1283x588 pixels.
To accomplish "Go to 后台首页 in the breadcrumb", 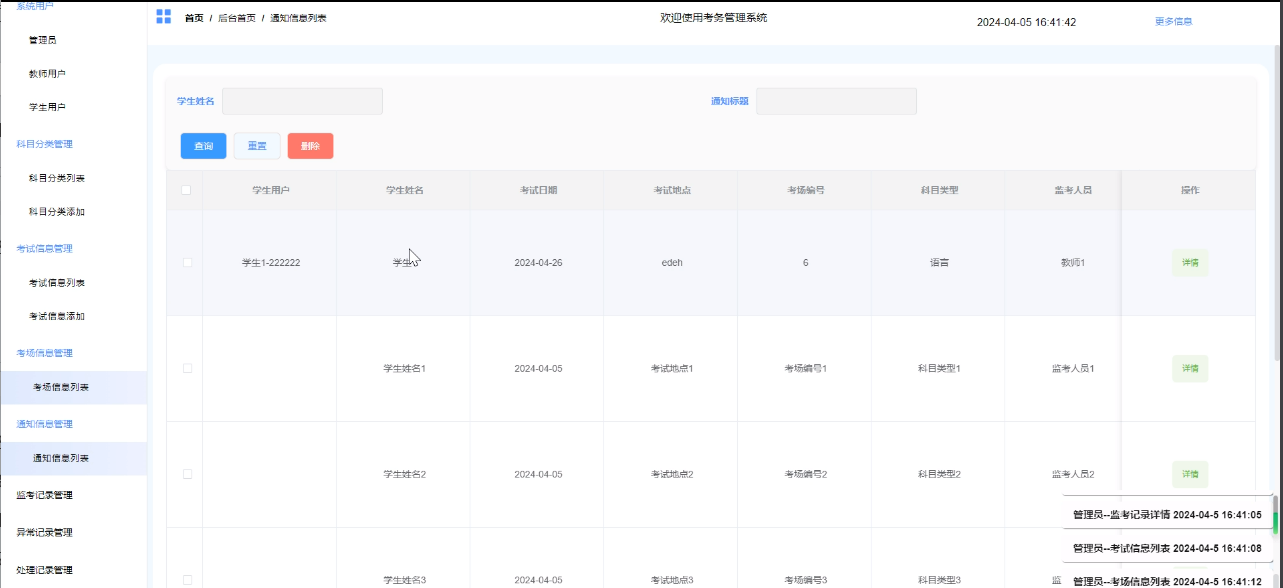I will 237,18.
